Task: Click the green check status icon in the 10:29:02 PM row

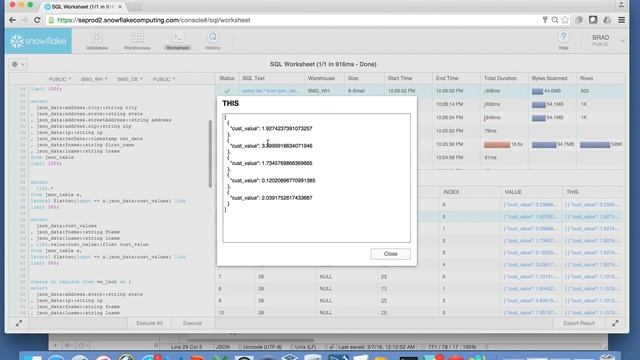Action: pos(227,91)
